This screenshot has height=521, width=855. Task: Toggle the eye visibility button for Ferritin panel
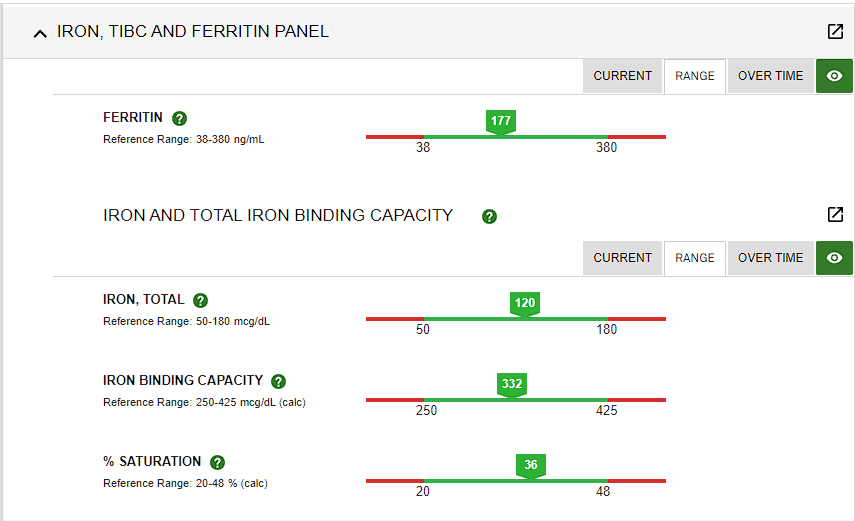[834, 76]
